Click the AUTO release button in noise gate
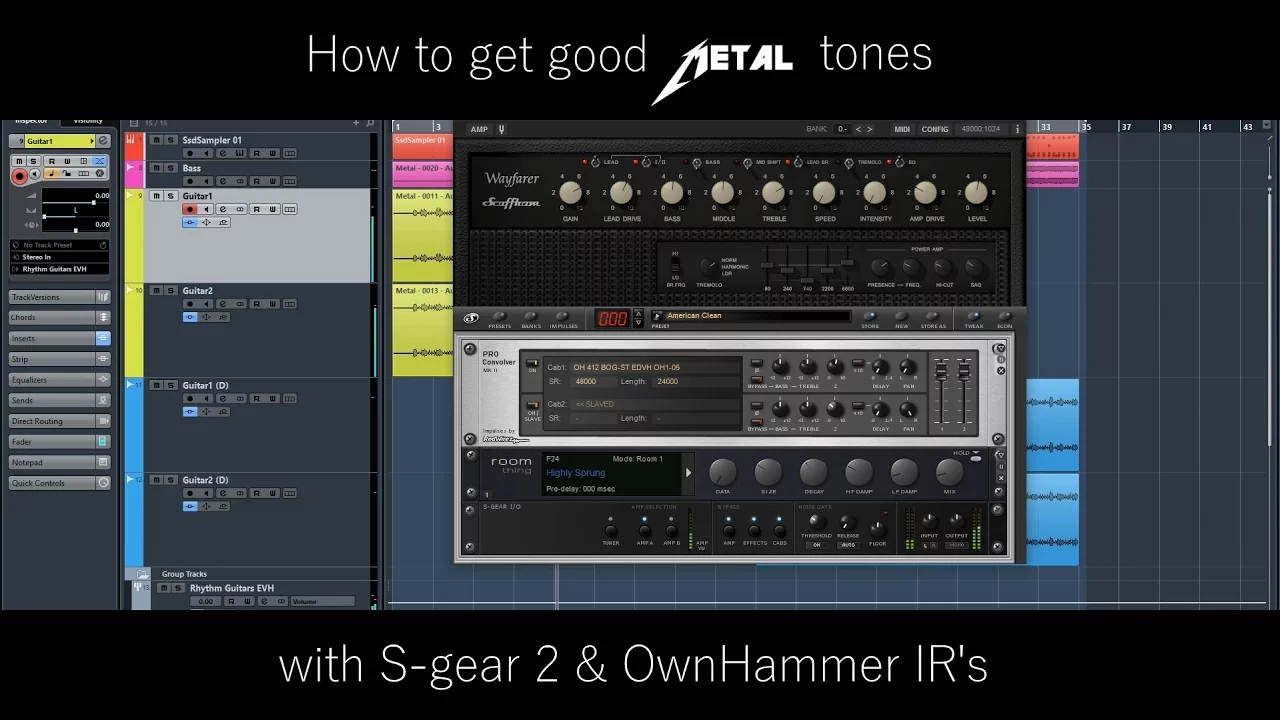The height and width of the screenshot is (720, 1280). point(848,544)
